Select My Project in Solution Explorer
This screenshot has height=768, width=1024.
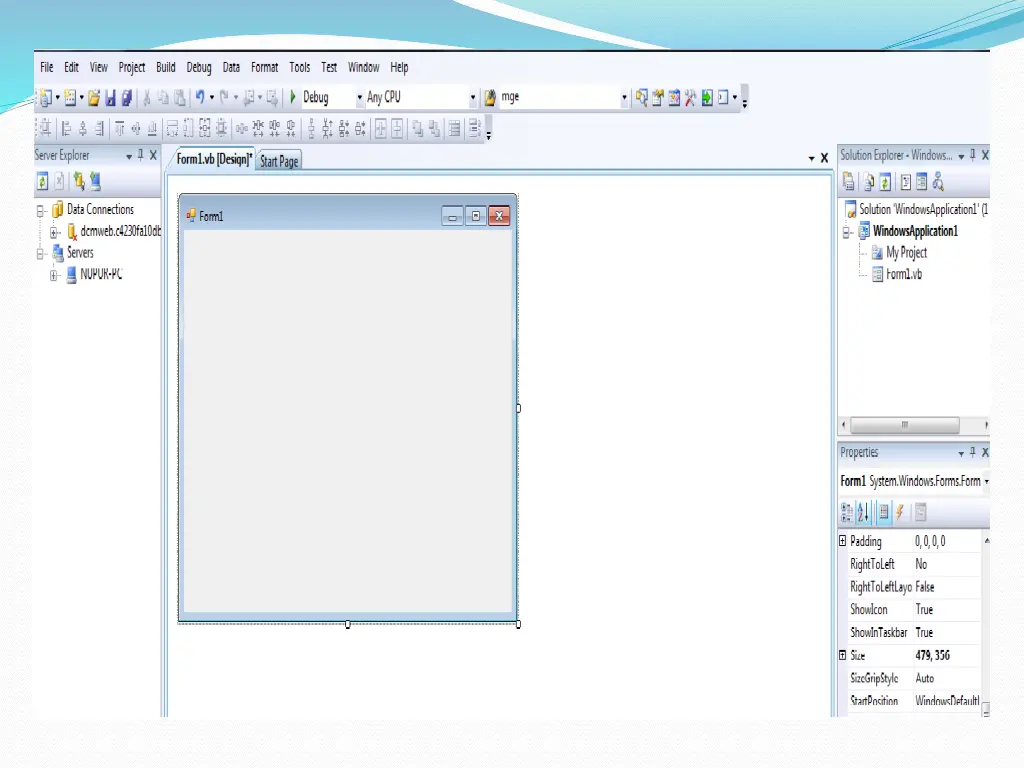[x=906, y=253]
